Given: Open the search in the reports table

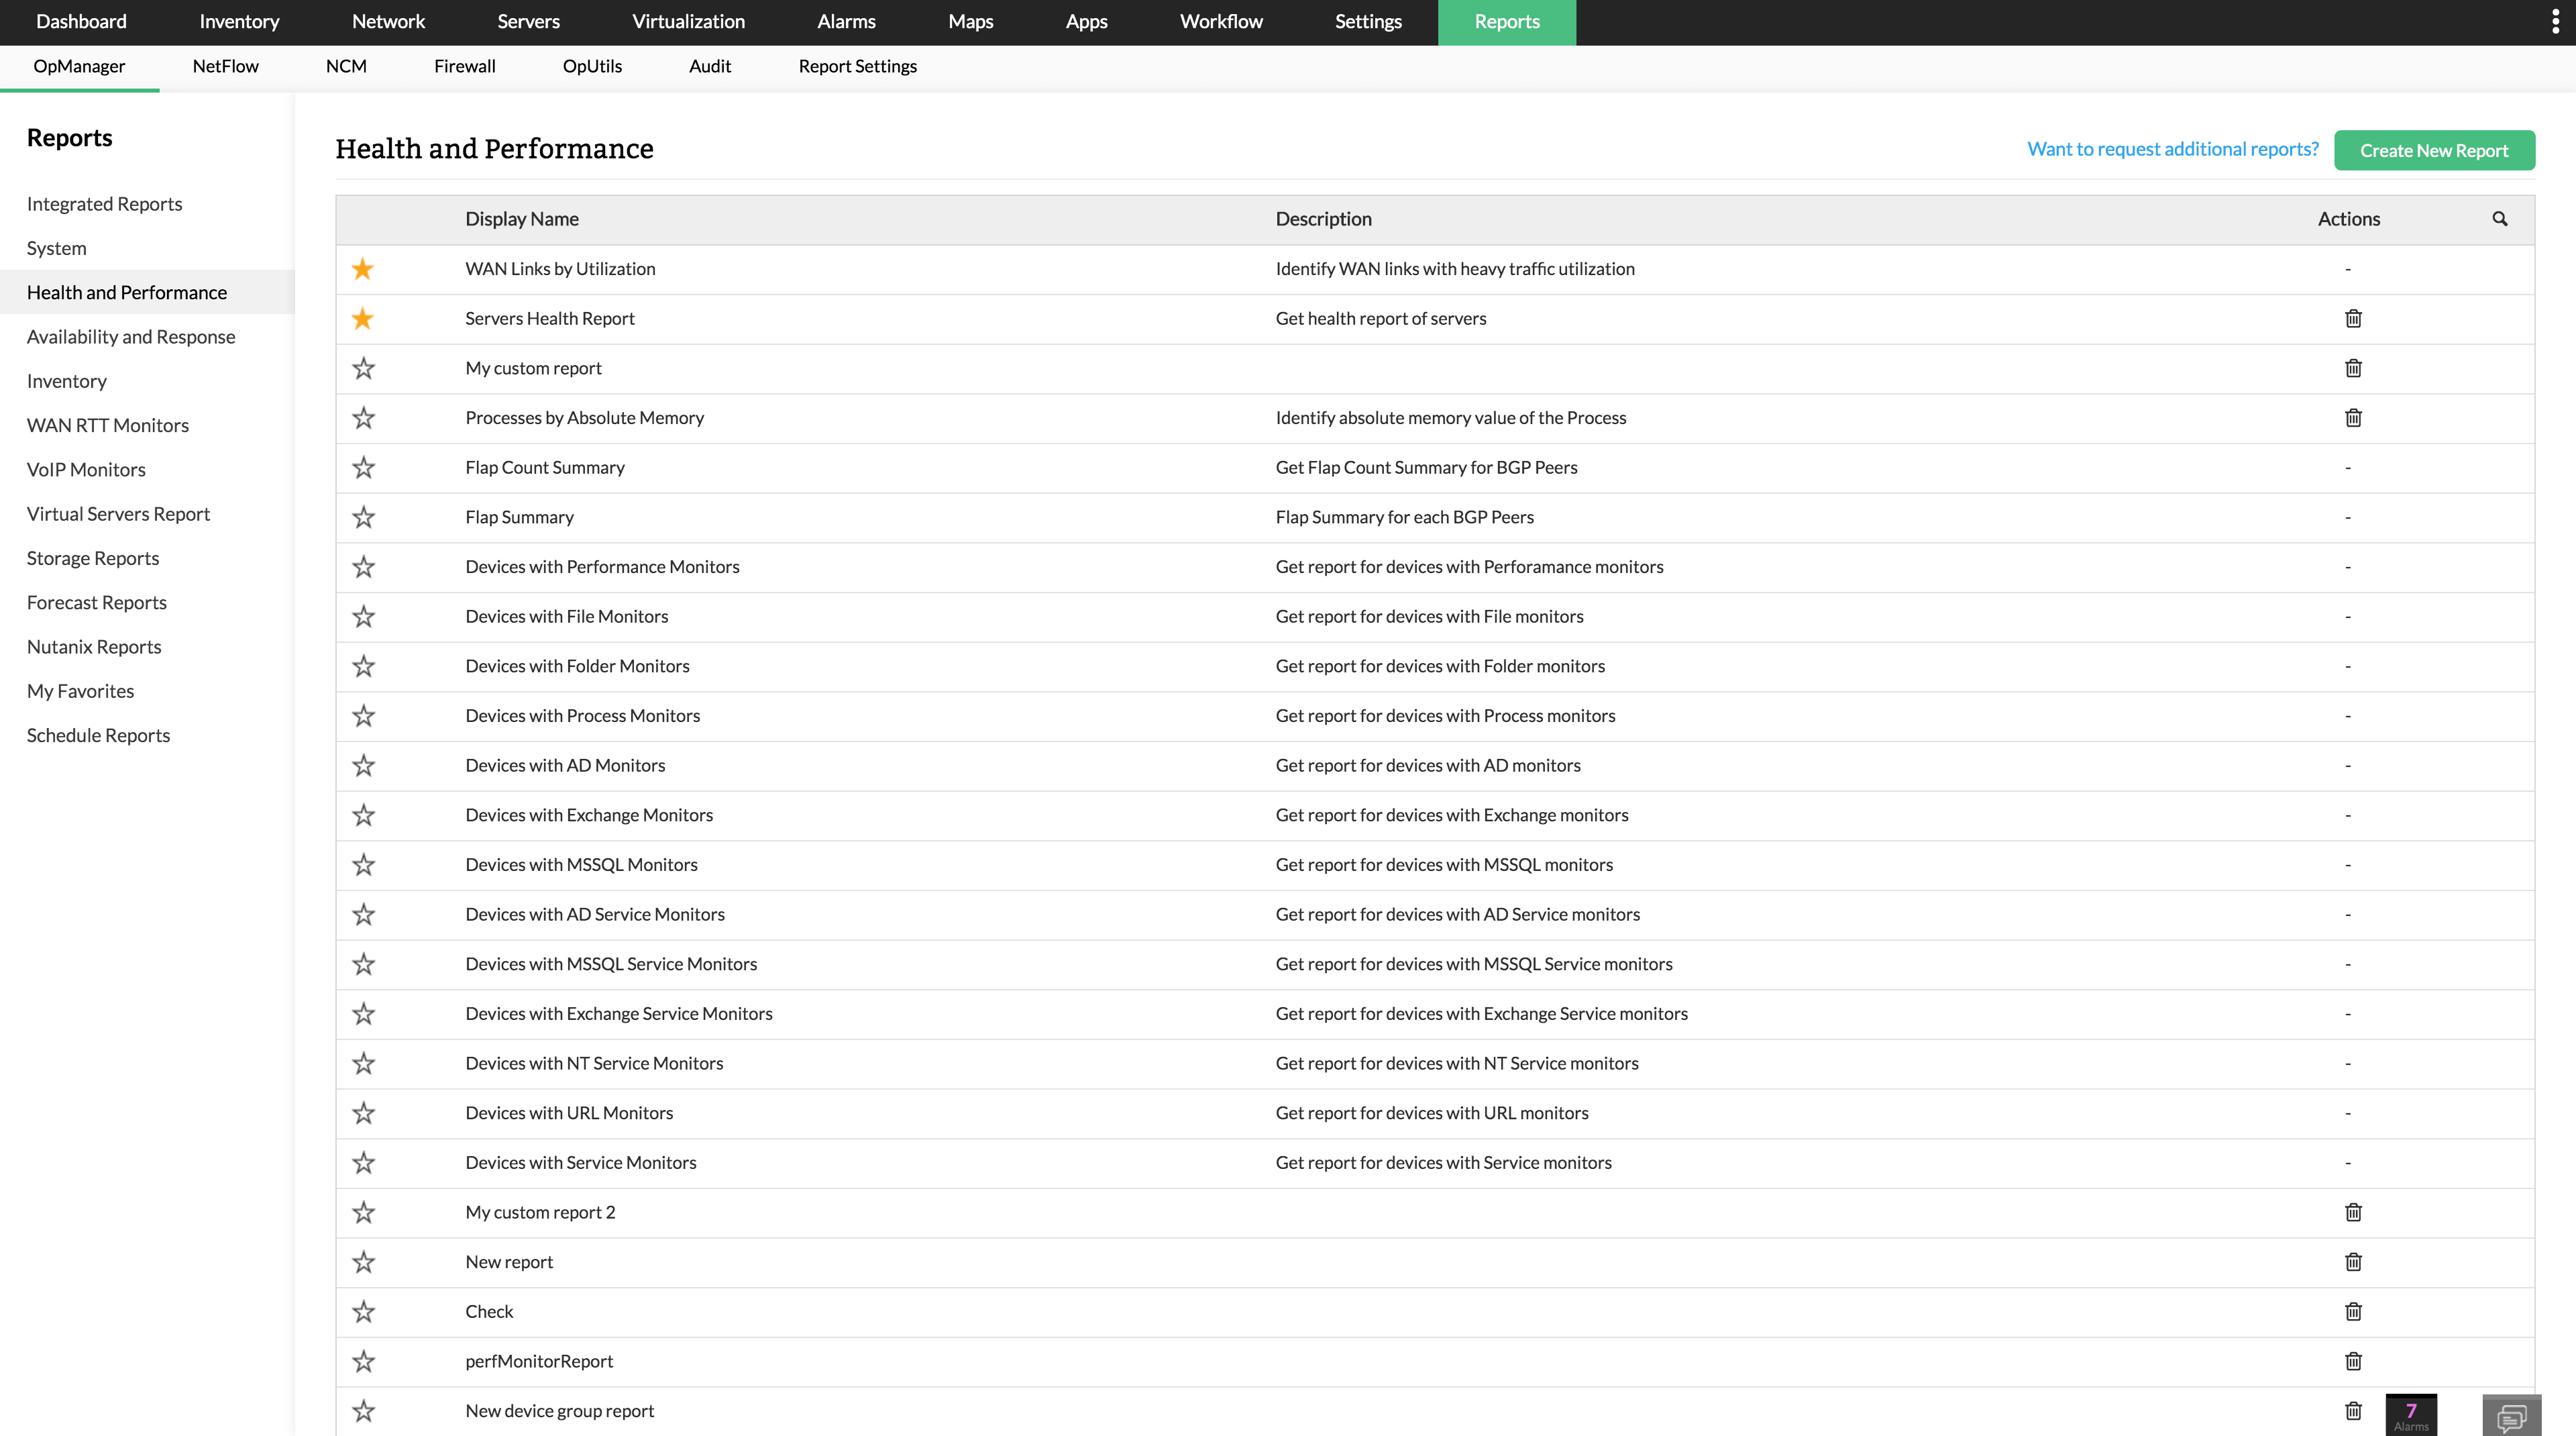Looking at the screenshot, I should (2500, 218).
